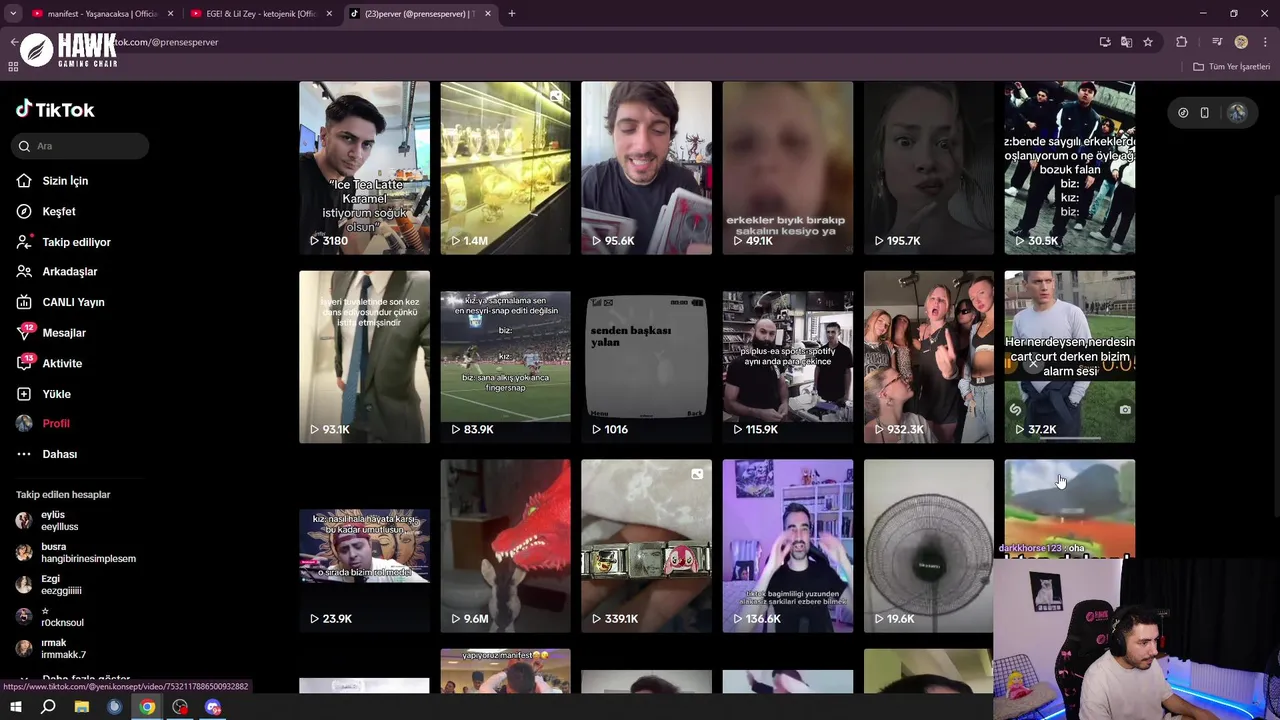Open followed account busra
Screen dimensions: 1280x720
pyautogui.click(x=75, y=553)
